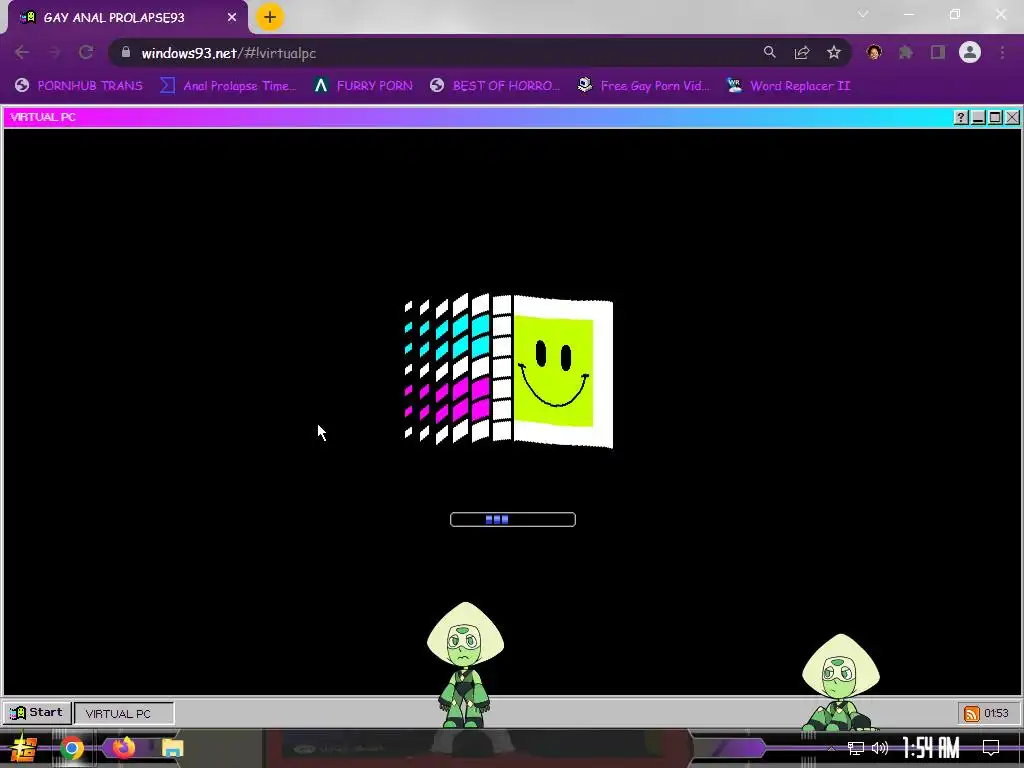Click the boot loading progress bar

(x=513, y=519)
